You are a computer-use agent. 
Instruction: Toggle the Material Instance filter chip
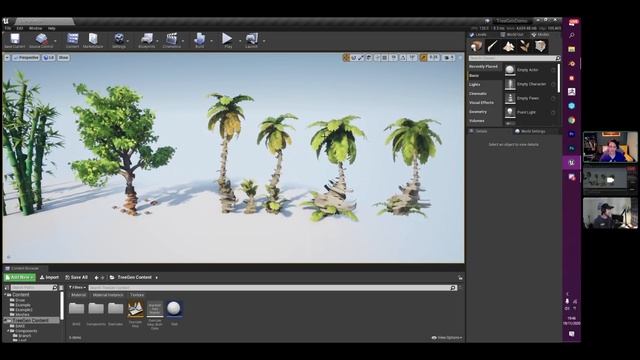pos(108,295)
